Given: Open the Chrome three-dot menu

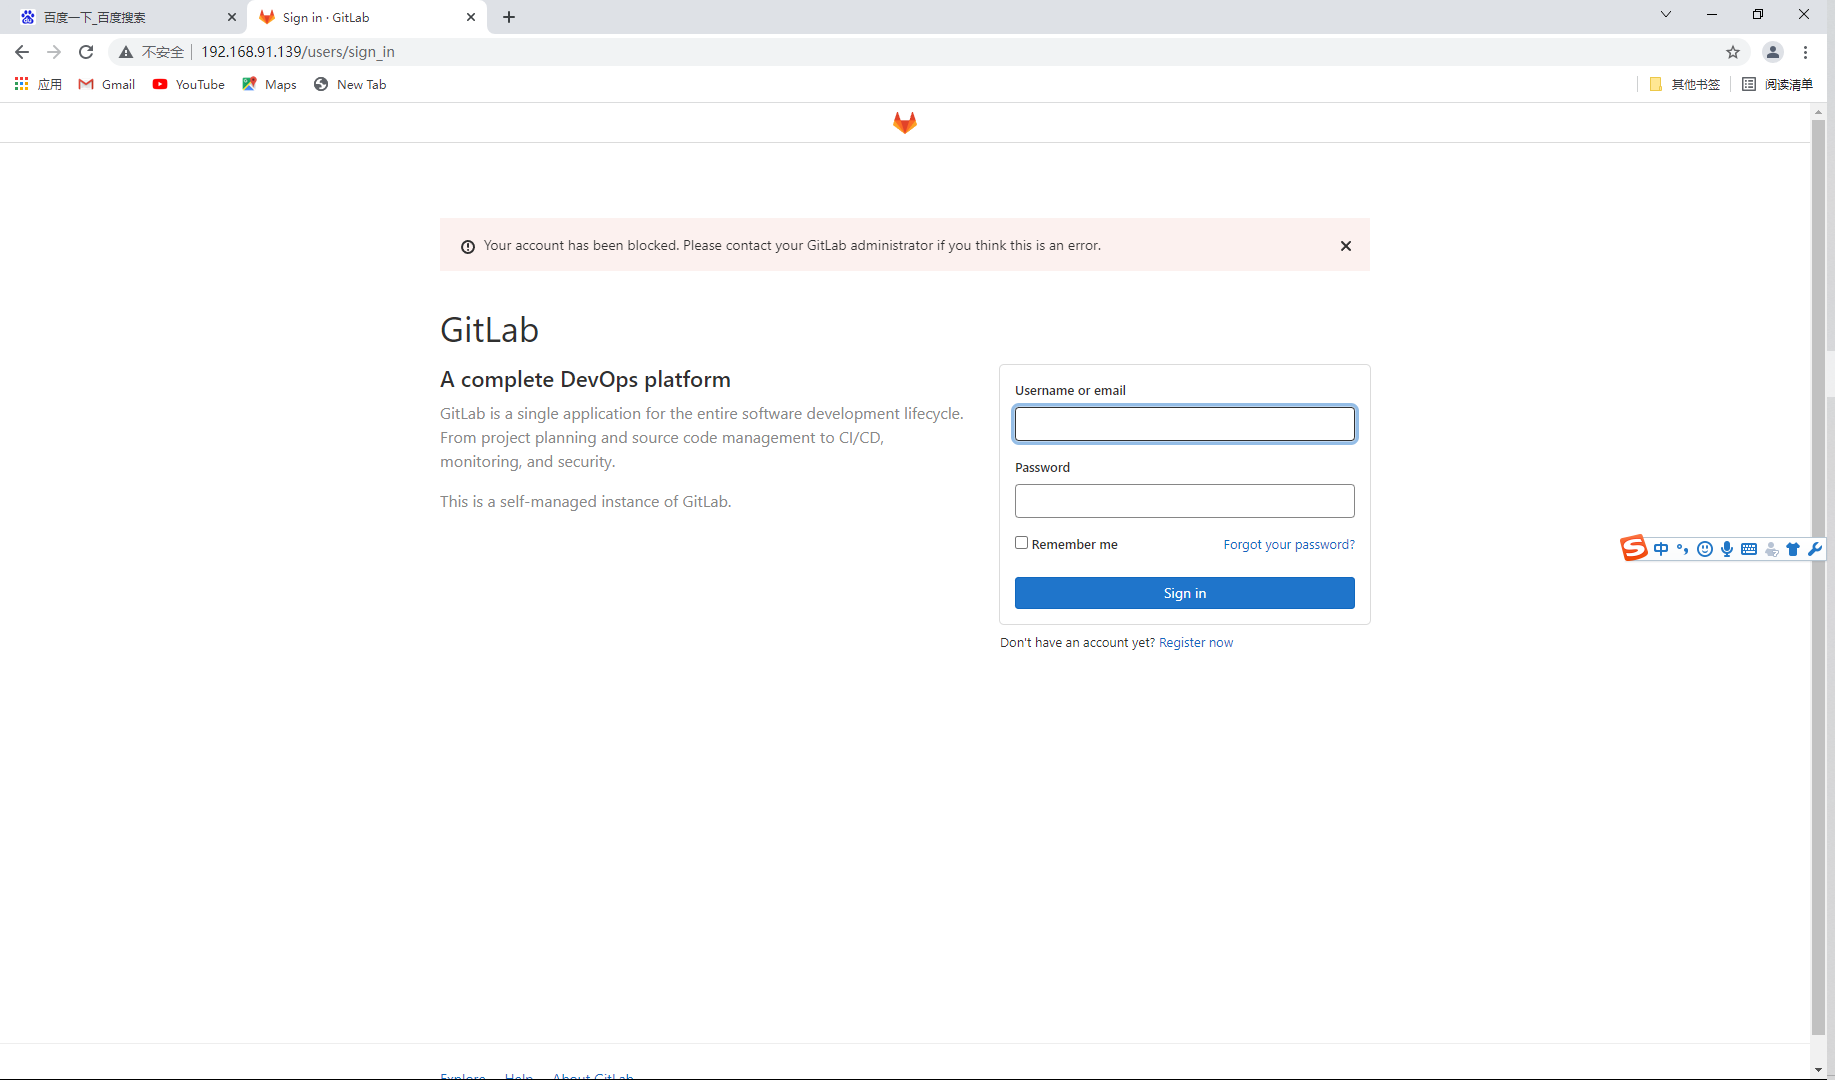Looking at the screenshot, I should [x=1806, y=52].
